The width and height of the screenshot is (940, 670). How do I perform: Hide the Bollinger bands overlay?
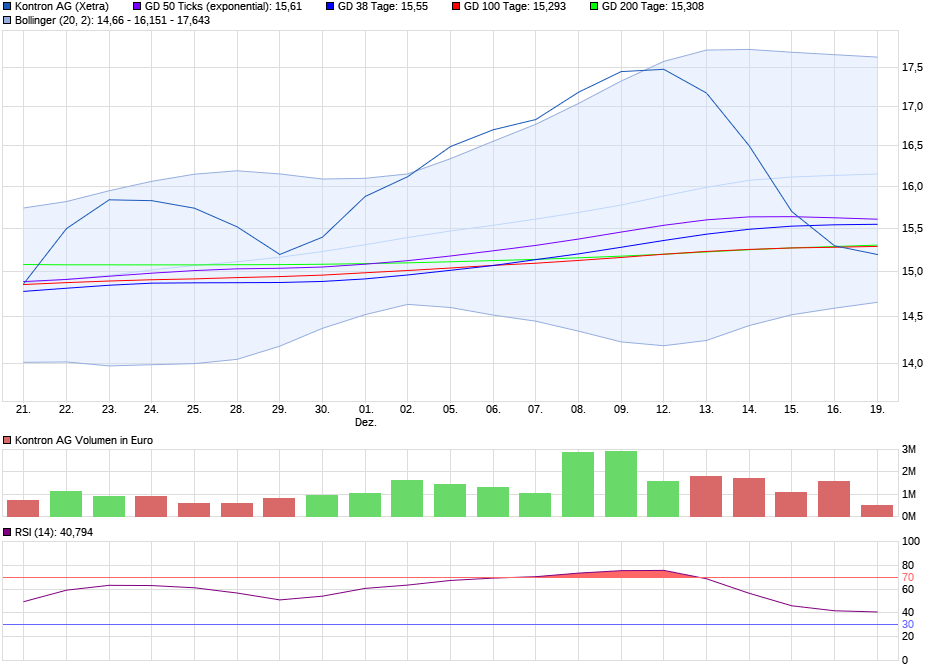(8, 23)
